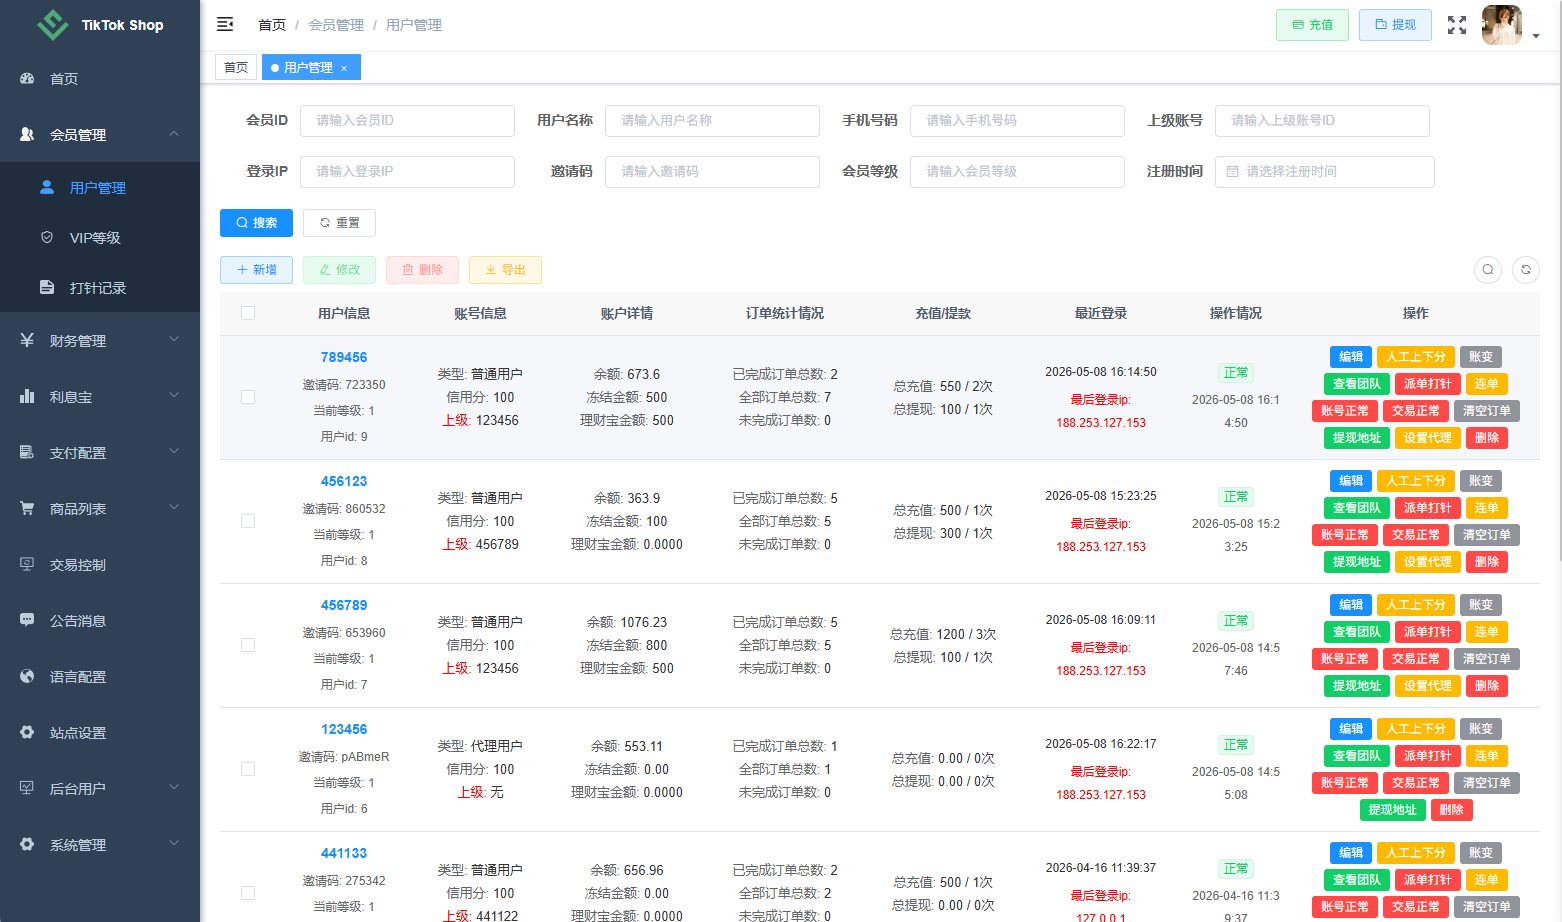1562x922 pixels.
Task: Refresh the table with circular refresh icon
Action: coord(1526,269)
